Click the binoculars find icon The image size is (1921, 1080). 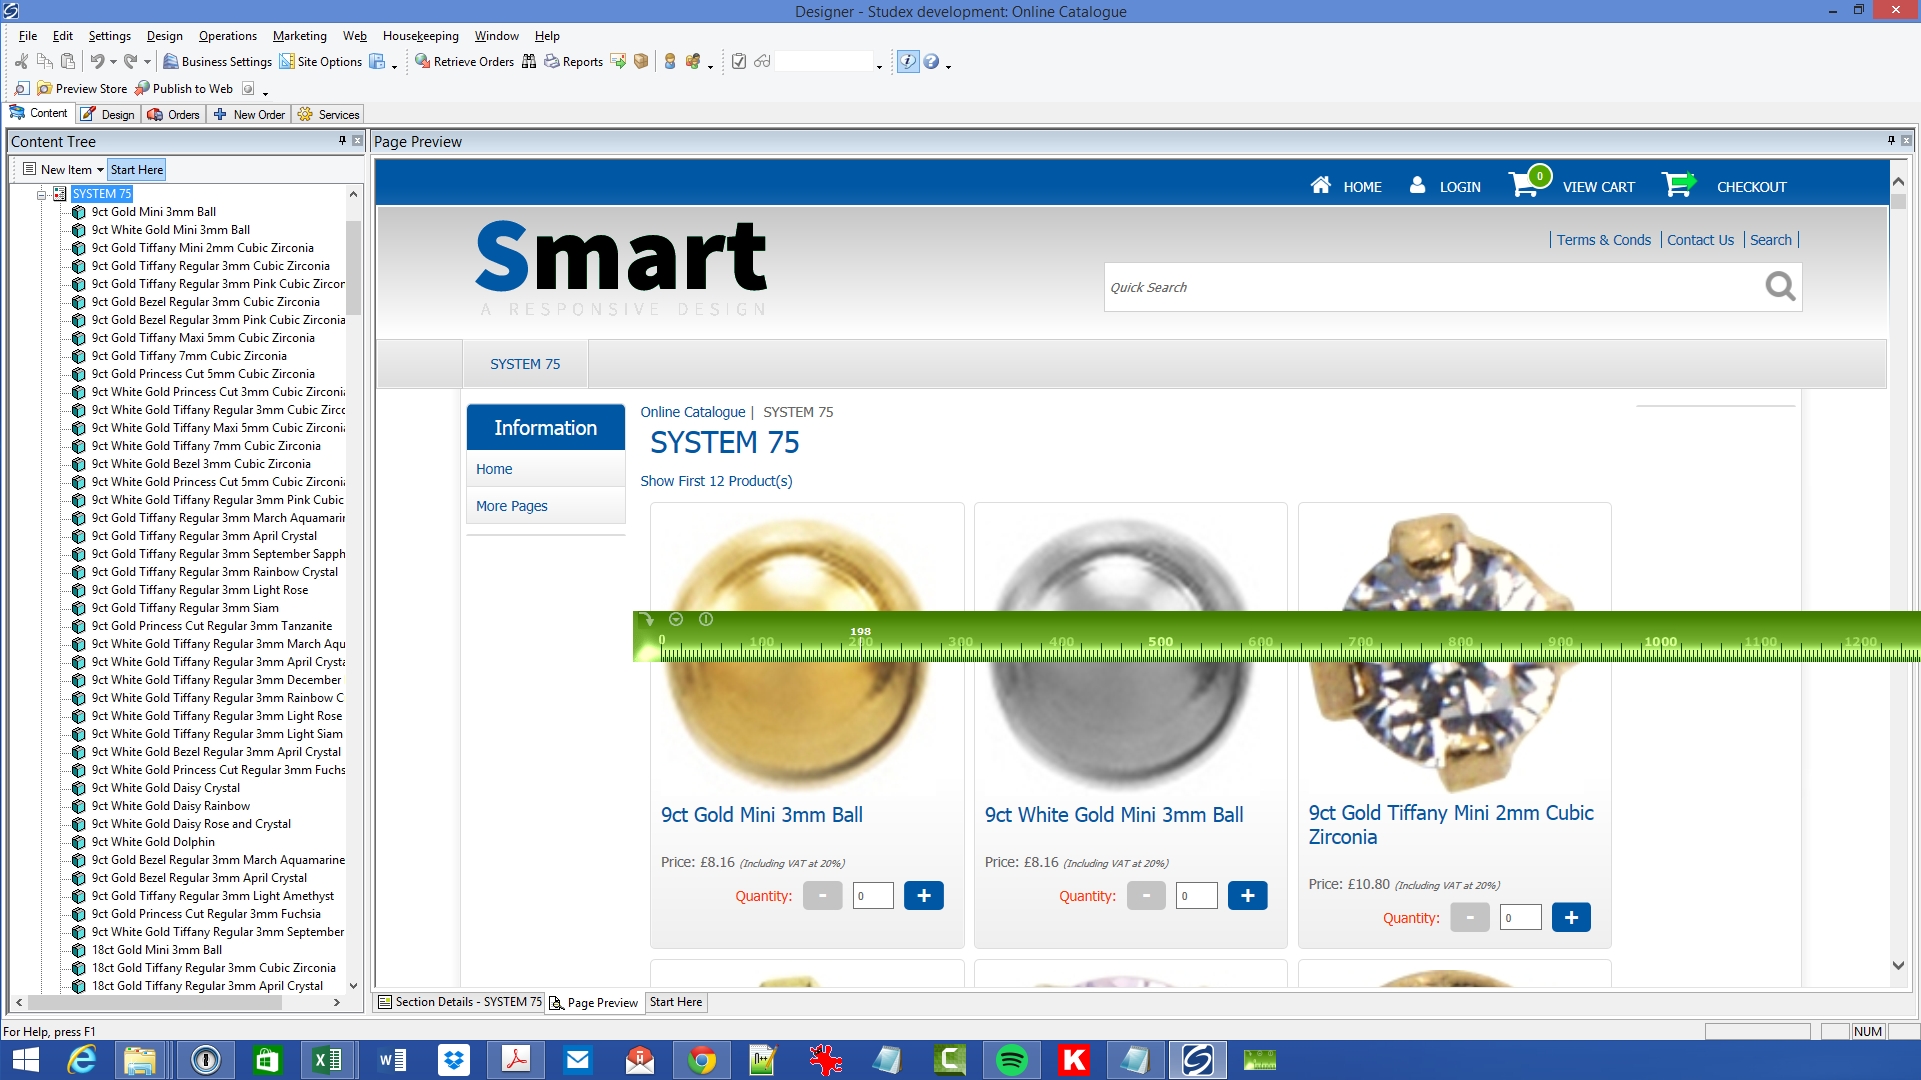[529, 62]
